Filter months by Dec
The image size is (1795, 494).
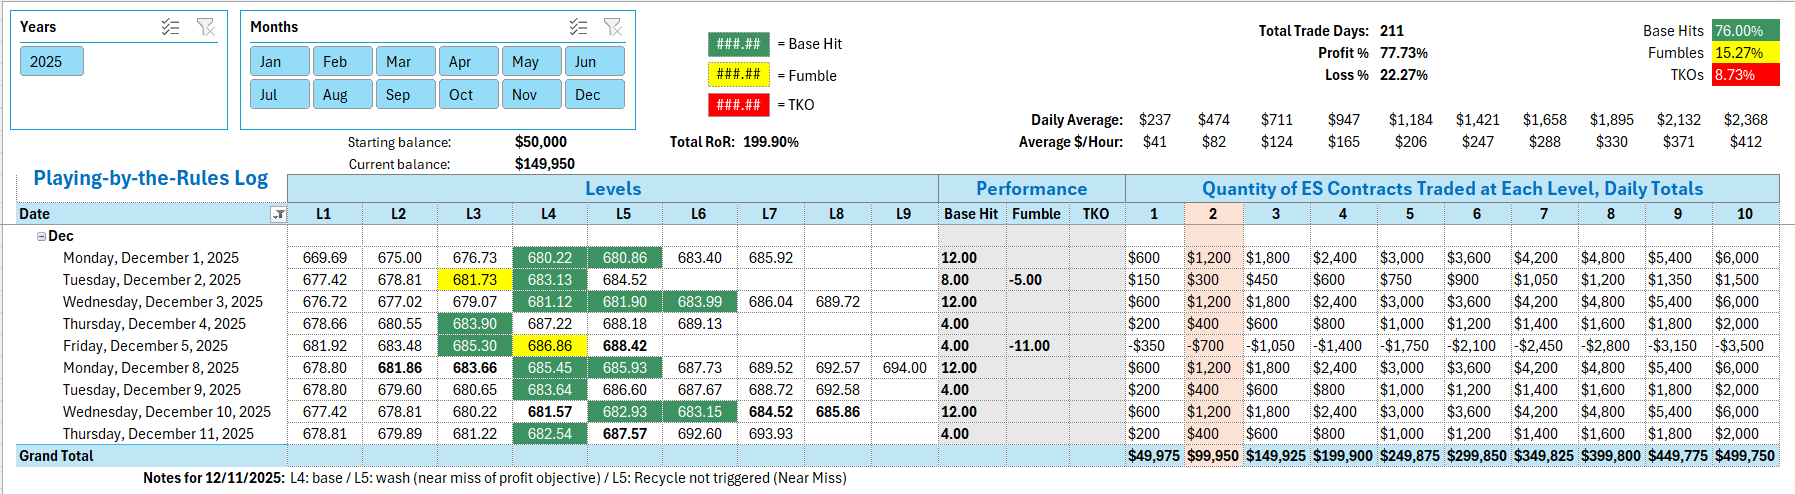click(594, 95)
